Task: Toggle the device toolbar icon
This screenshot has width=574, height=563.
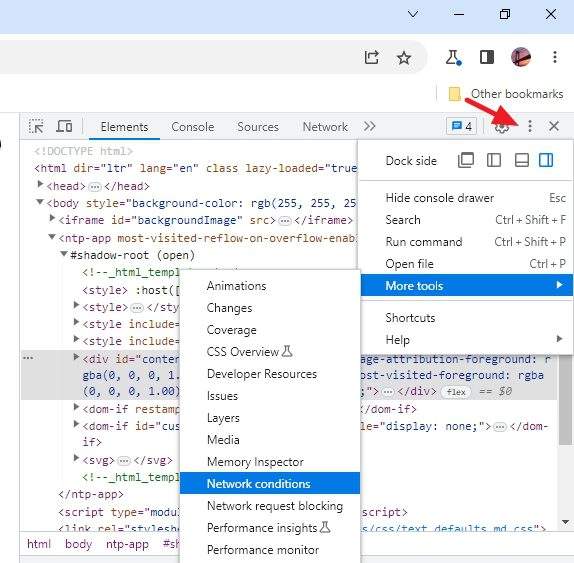Action: pos(64,126)
